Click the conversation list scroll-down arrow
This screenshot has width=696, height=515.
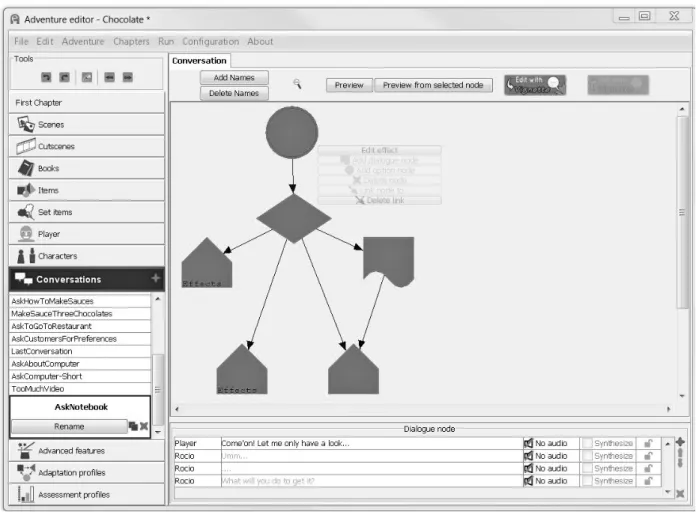point(158,432)
